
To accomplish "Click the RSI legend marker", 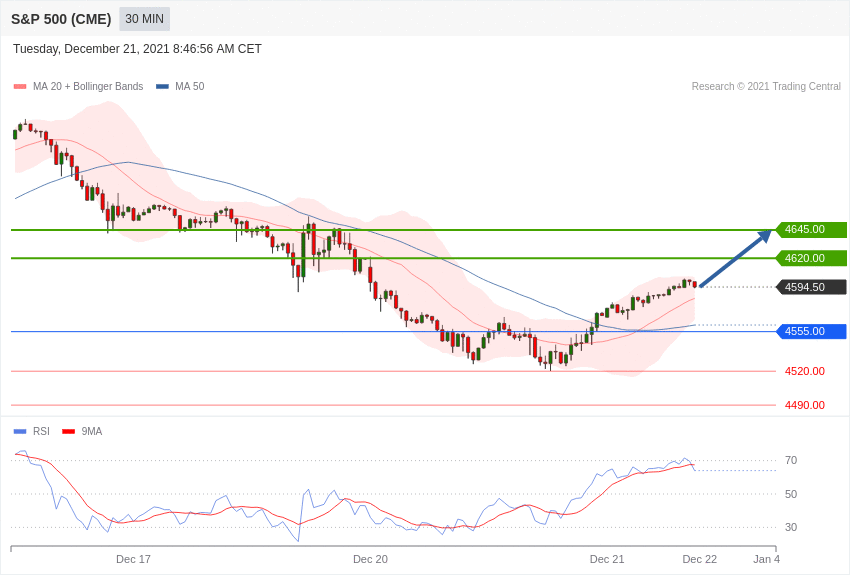I will pyautogui.click(x=20, y=432).
